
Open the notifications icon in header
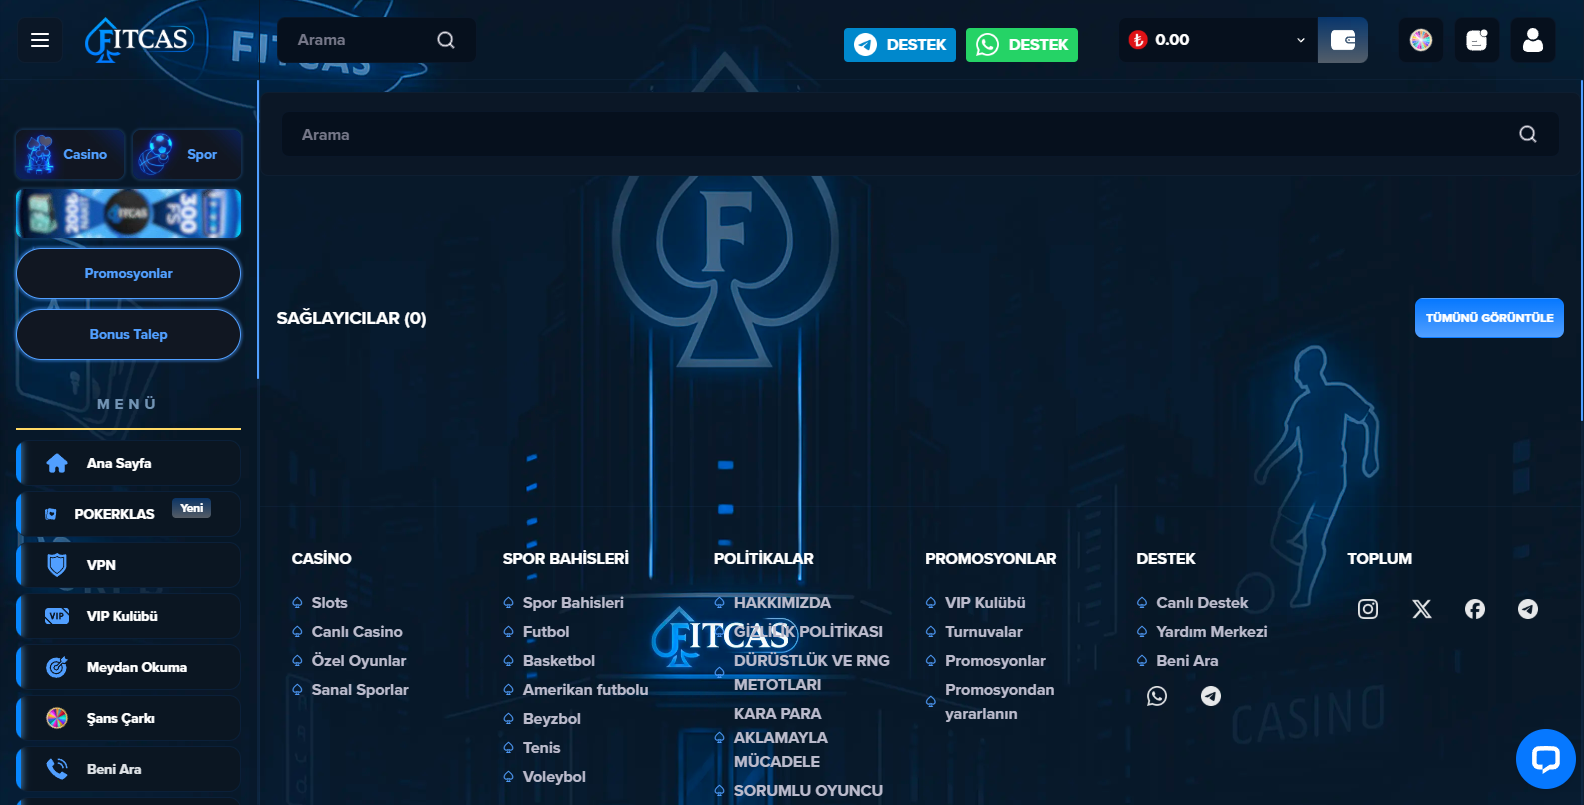pyautogui.click(x=1476, y=40)
